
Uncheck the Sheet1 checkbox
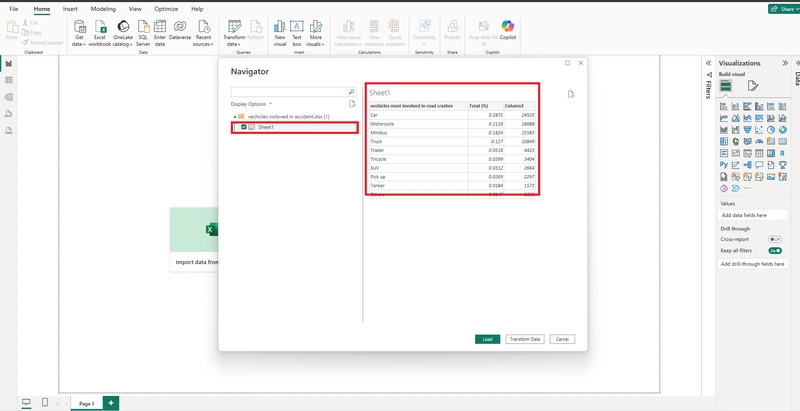pyautogui.click(x=244, y=128)
